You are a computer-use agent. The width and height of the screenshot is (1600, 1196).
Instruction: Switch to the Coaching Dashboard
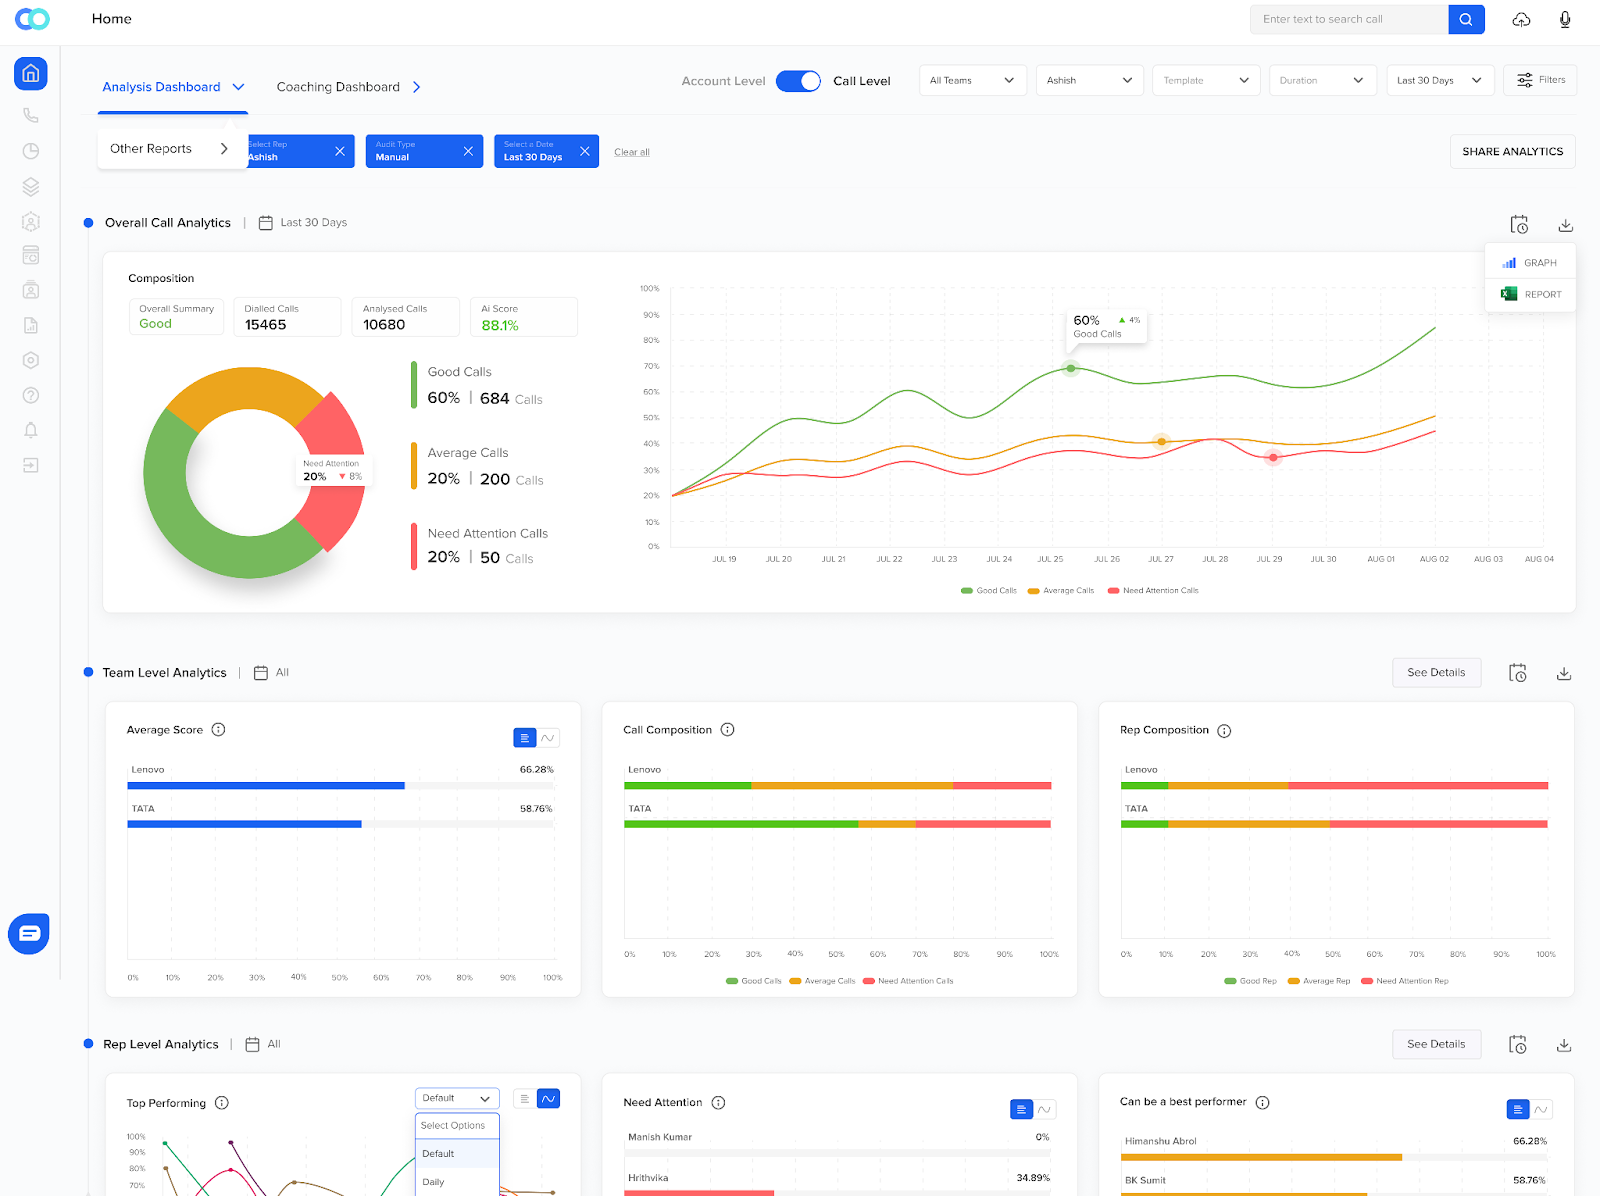coord(338,86)
